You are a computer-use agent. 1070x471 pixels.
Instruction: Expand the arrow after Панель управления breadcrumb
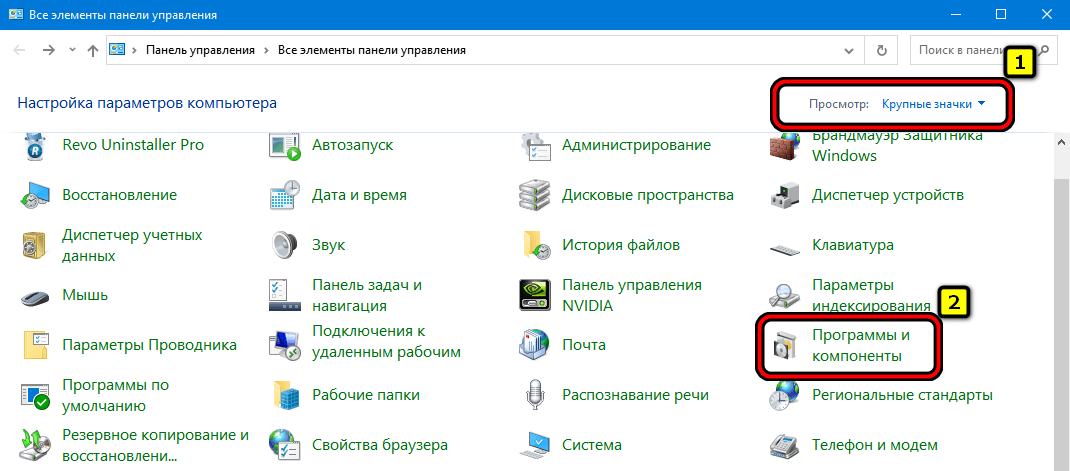coord(266,51)
